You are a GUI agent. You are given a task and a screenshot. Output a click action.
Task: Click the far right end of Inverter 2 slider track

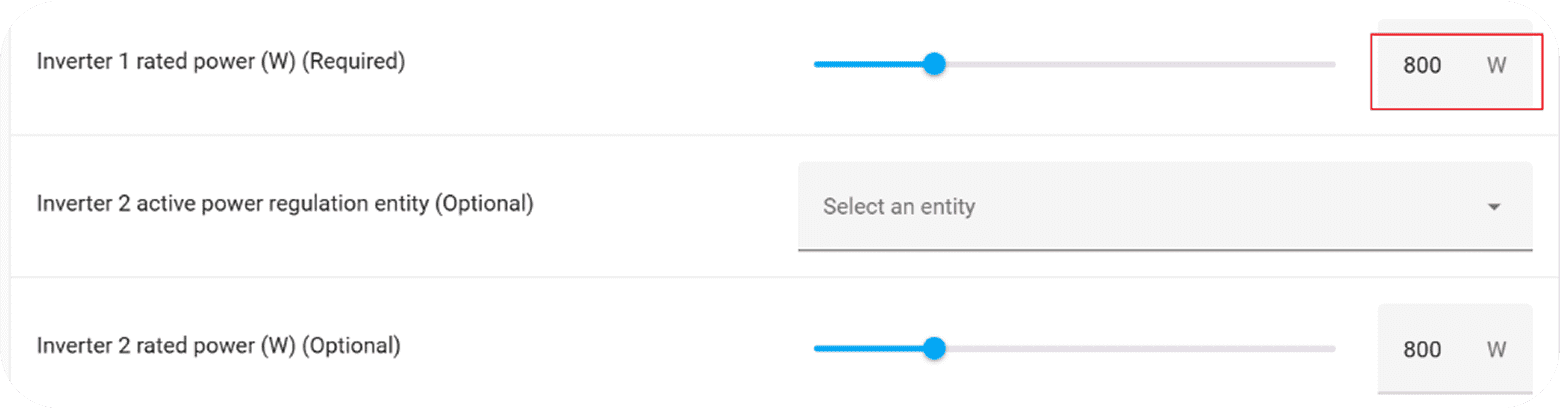point(1331,348)
